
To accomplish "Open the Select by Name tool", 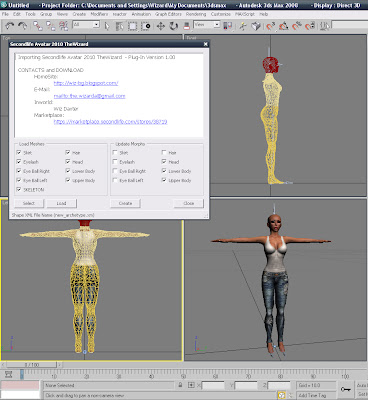I will [x=119, y=26].
